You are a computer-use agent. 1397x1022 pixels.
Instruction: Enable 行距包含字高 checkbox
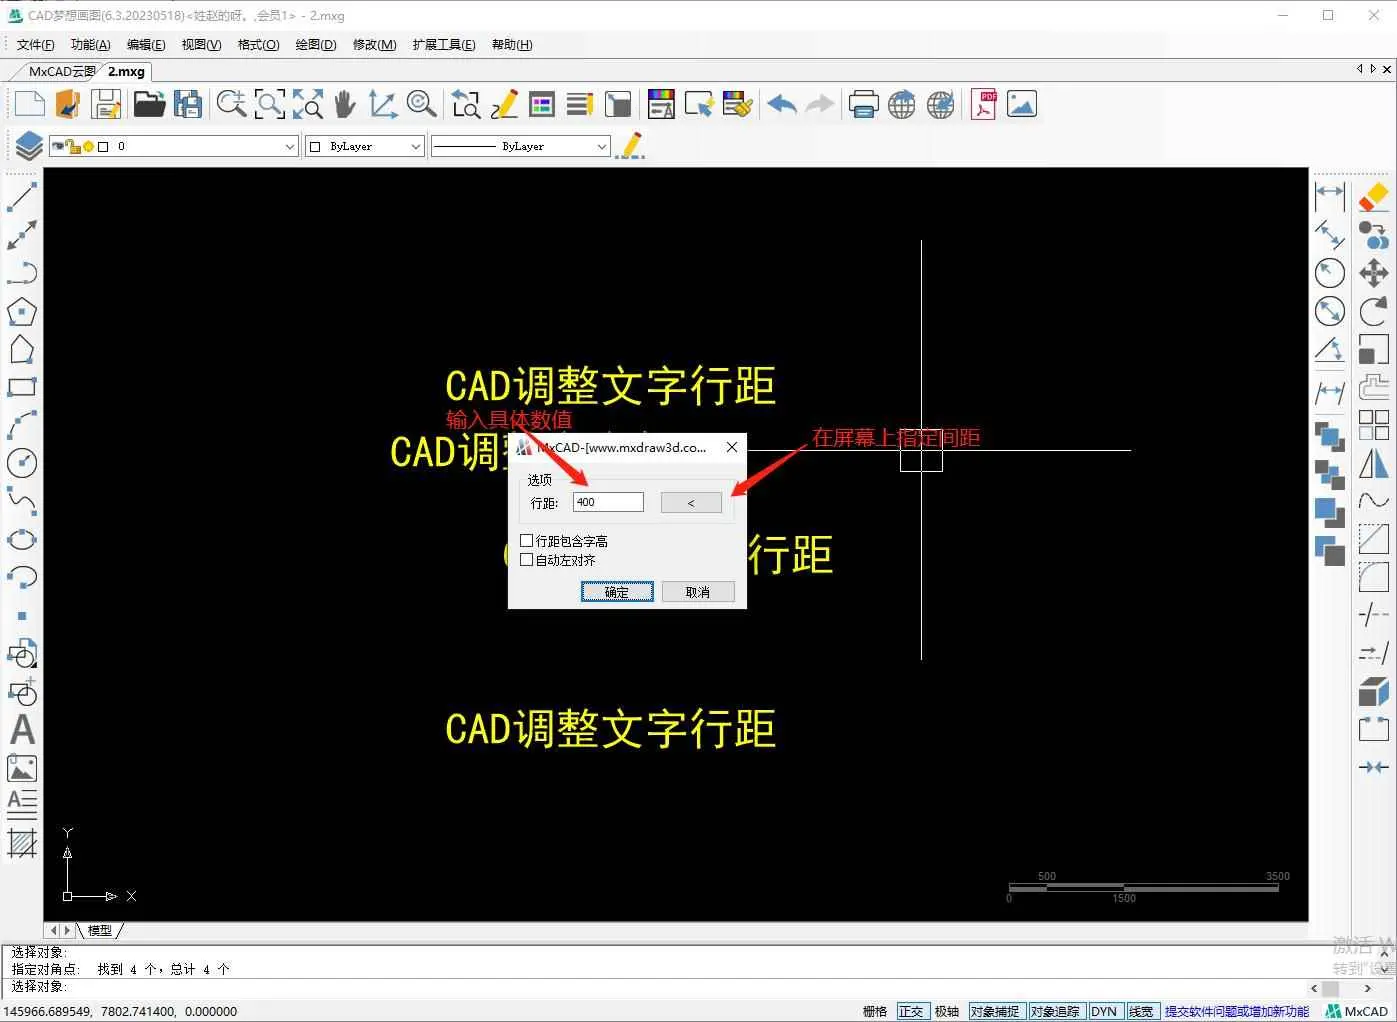pos(527,541)
